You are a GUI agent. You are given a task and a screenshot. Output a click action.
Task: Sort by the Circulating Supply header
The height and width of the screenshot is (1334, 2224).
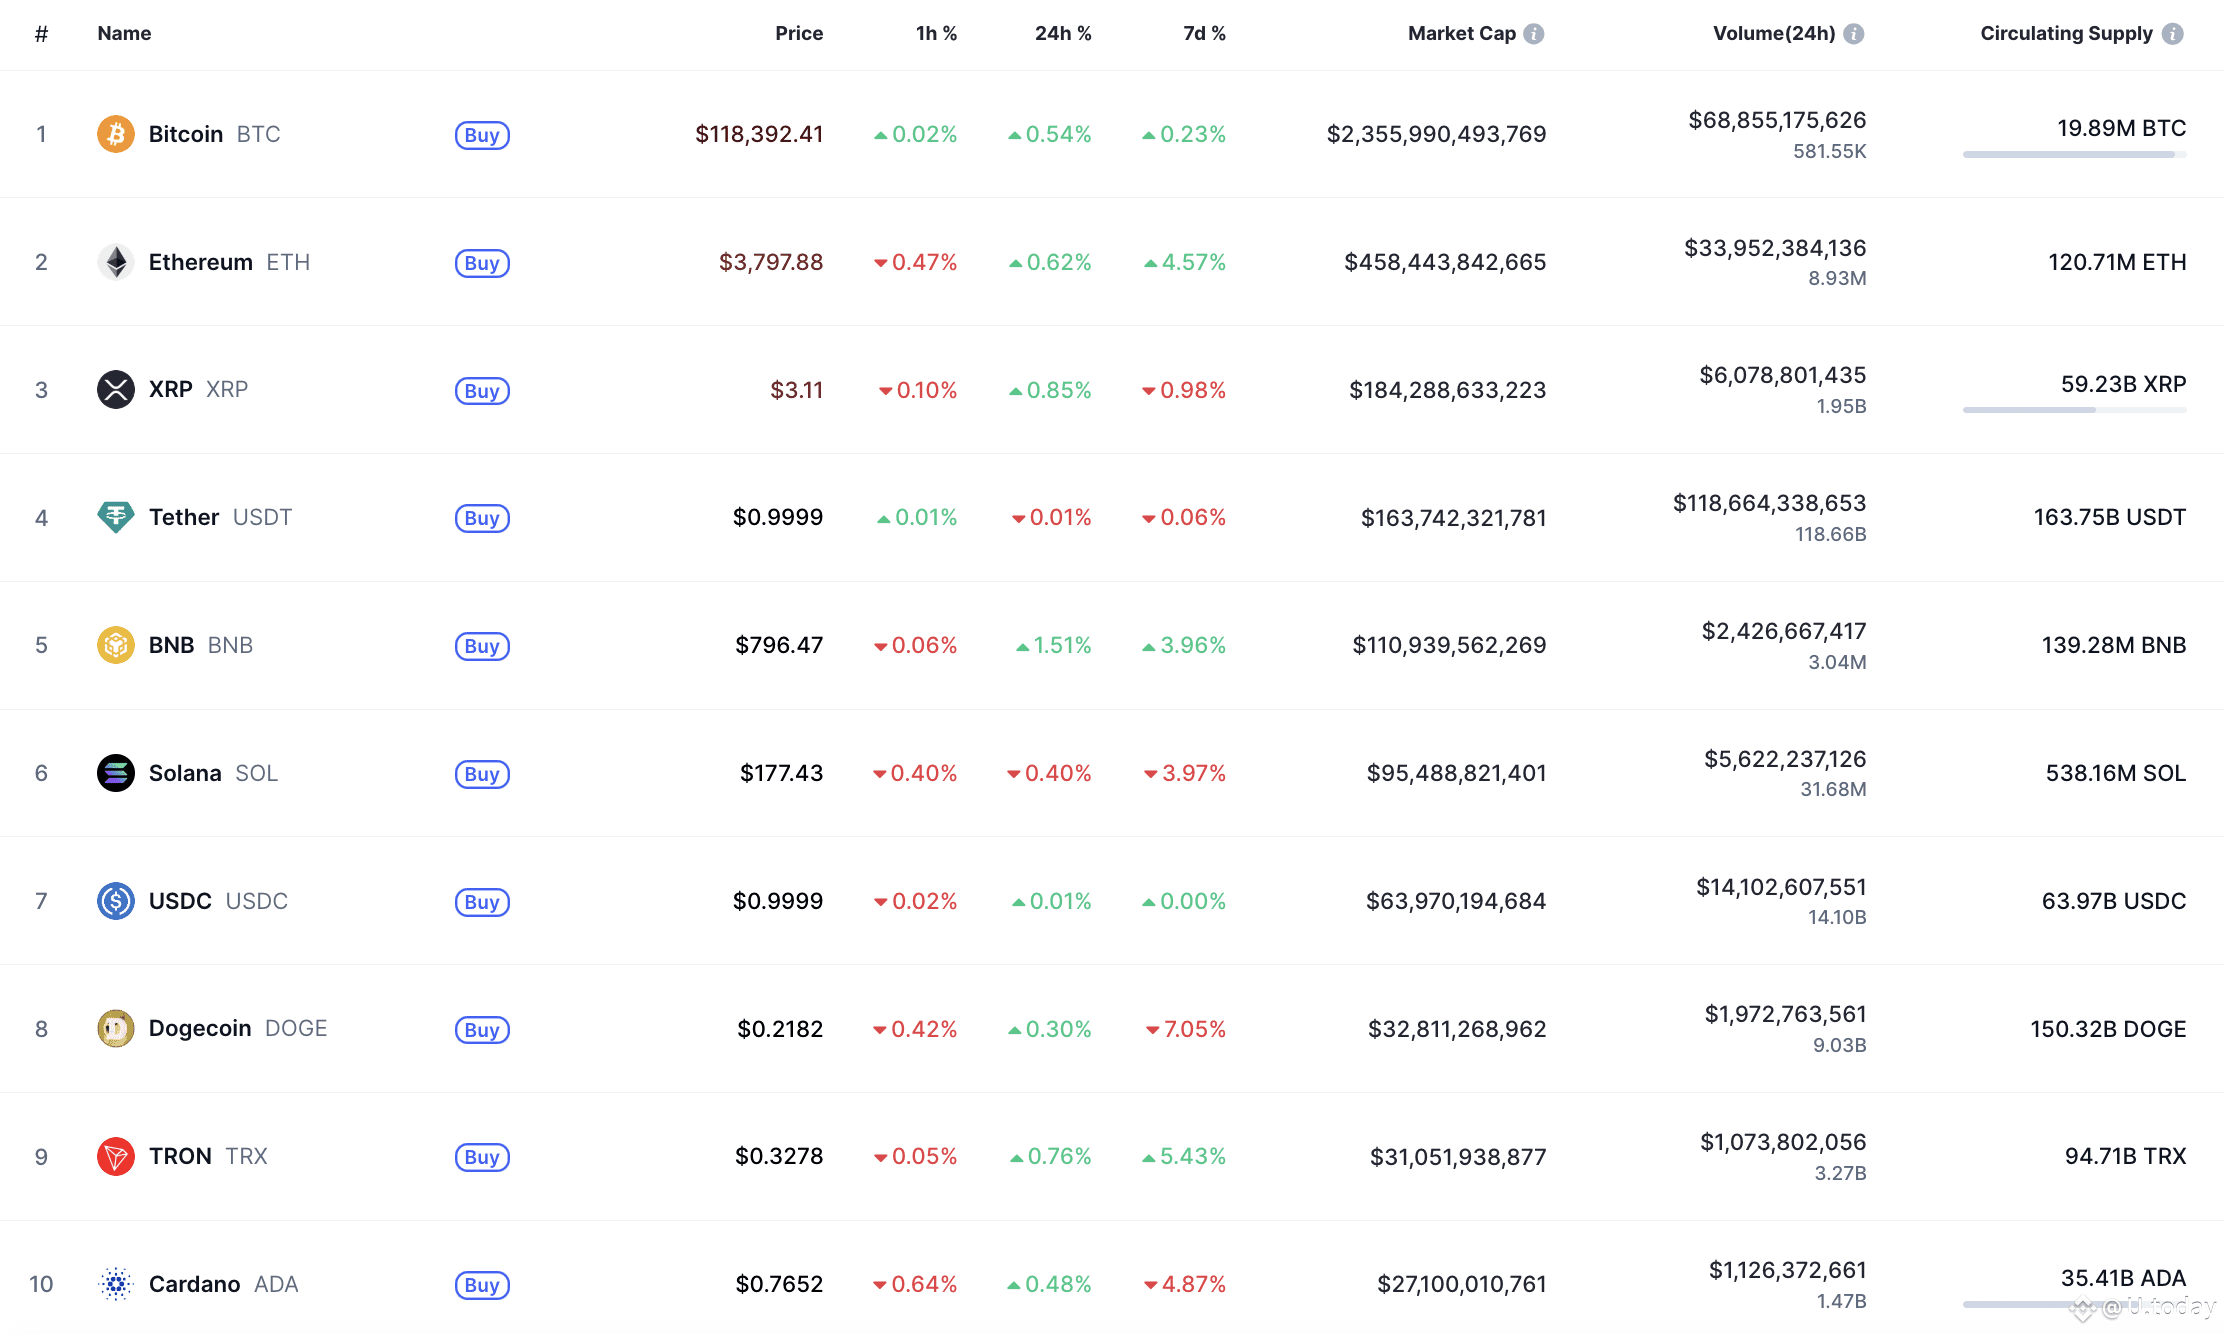point(2066,33)
